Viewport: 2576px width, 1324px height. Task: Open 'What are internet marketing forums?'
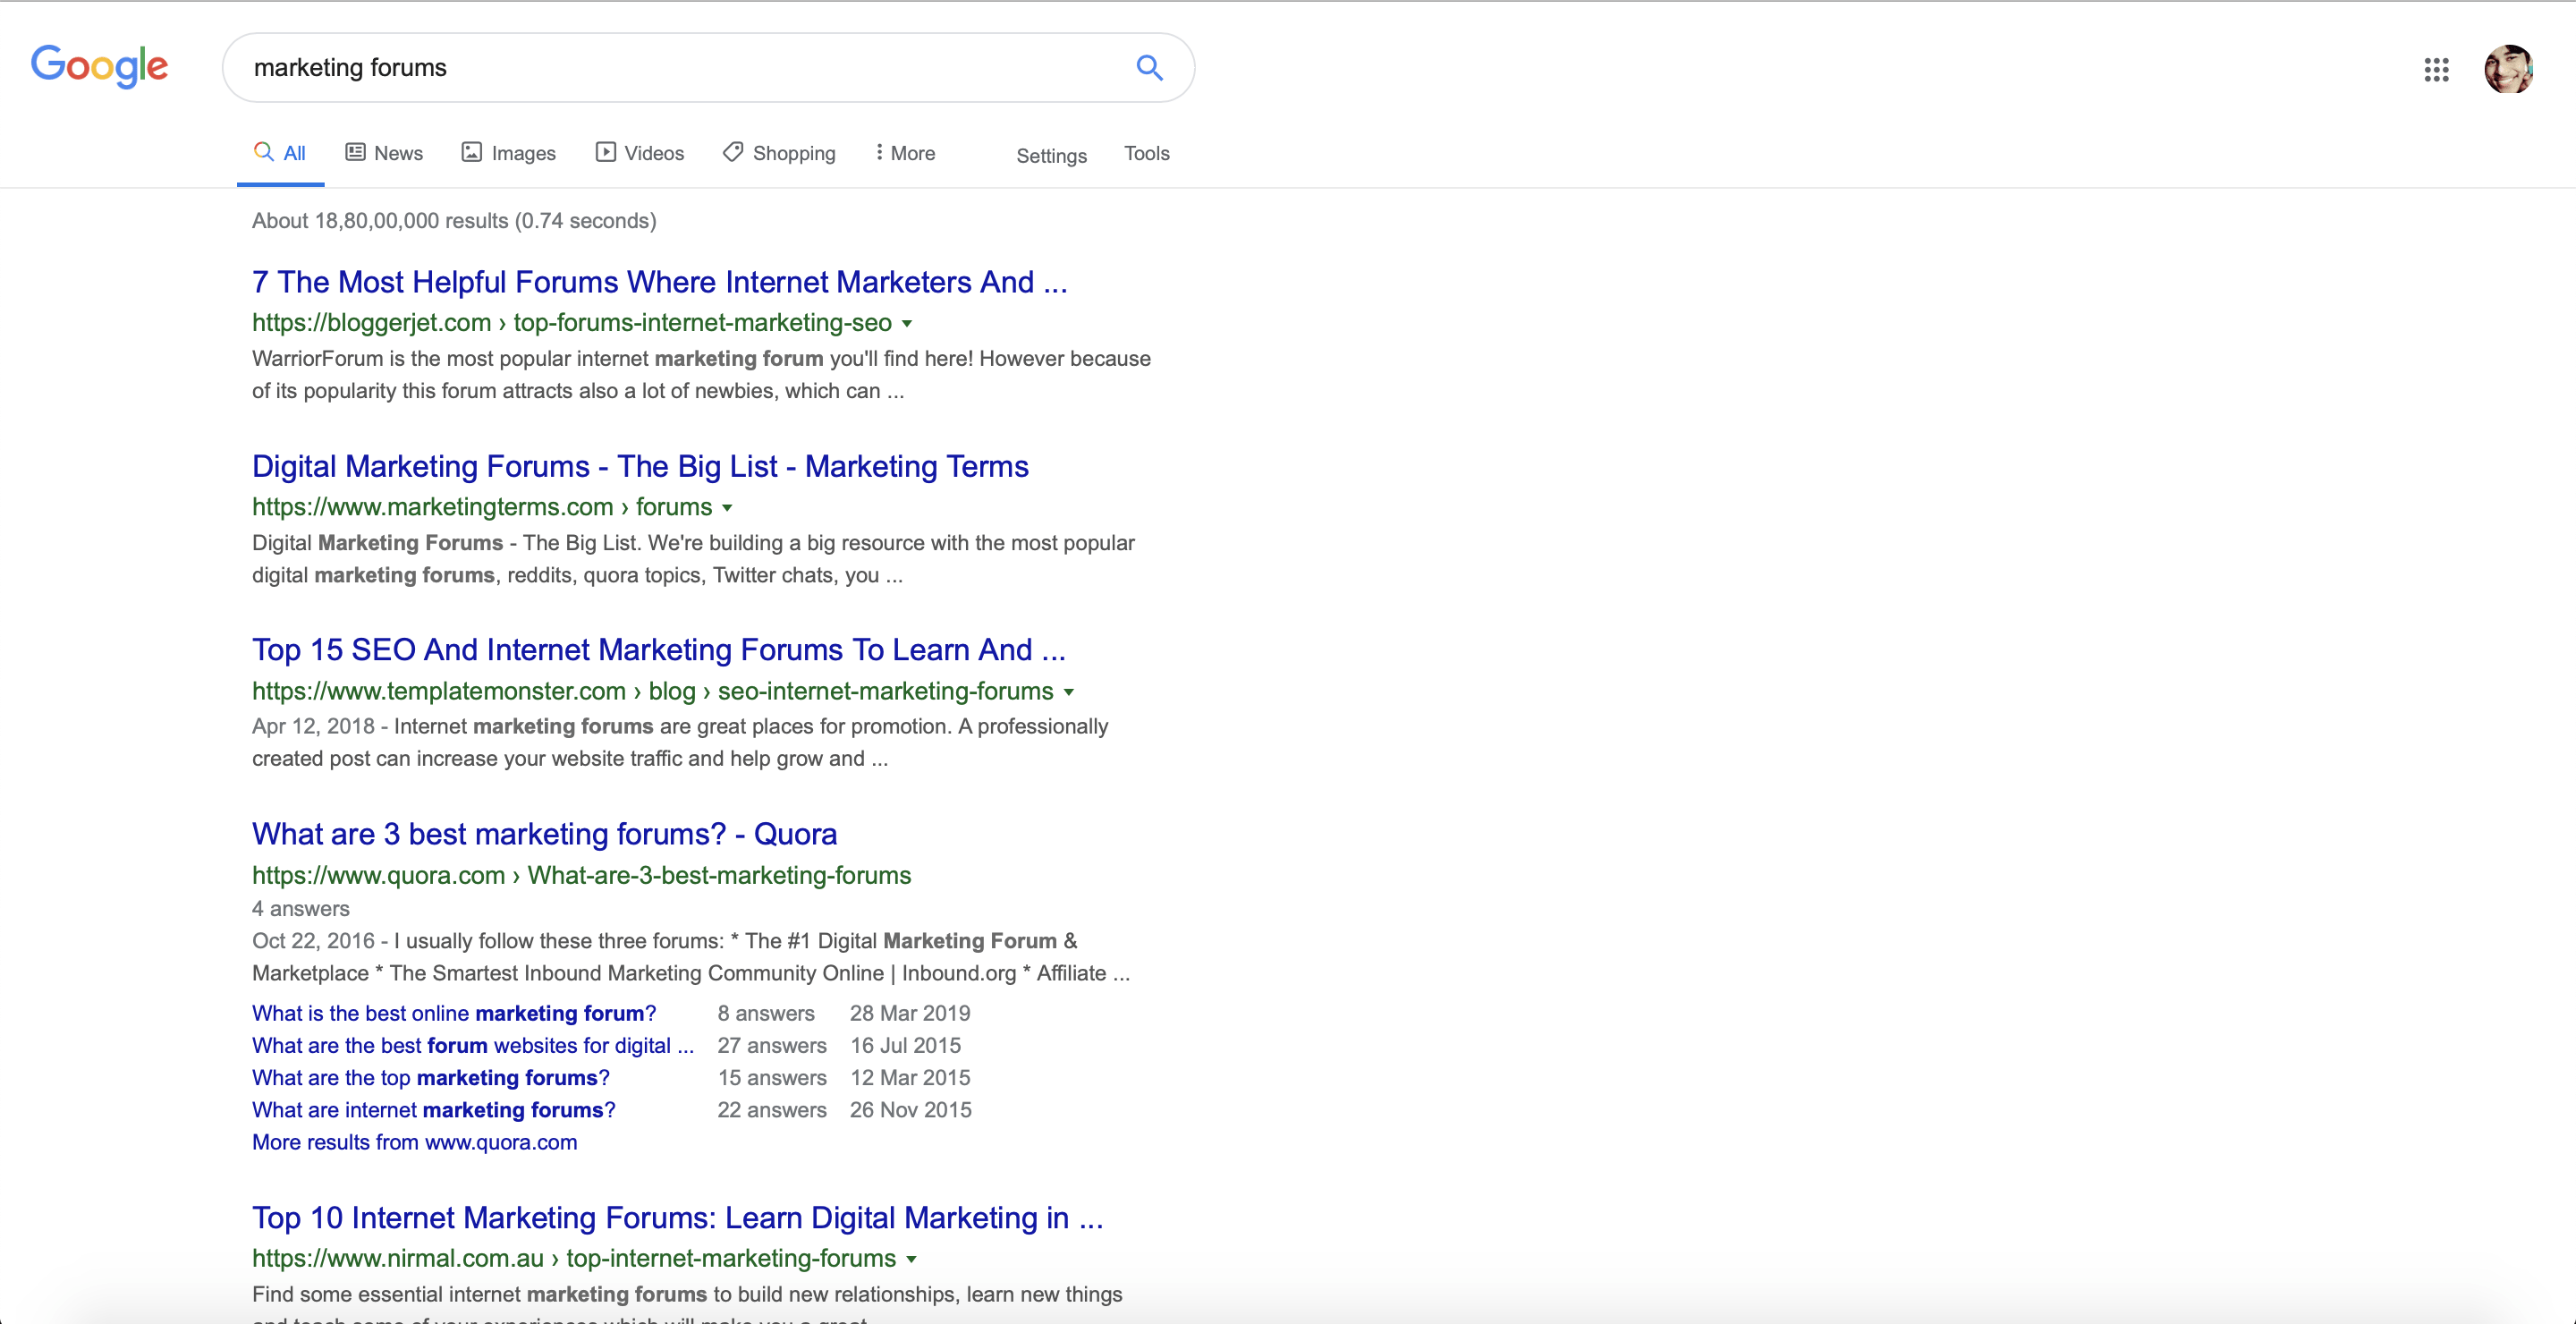pos(434,1109)
